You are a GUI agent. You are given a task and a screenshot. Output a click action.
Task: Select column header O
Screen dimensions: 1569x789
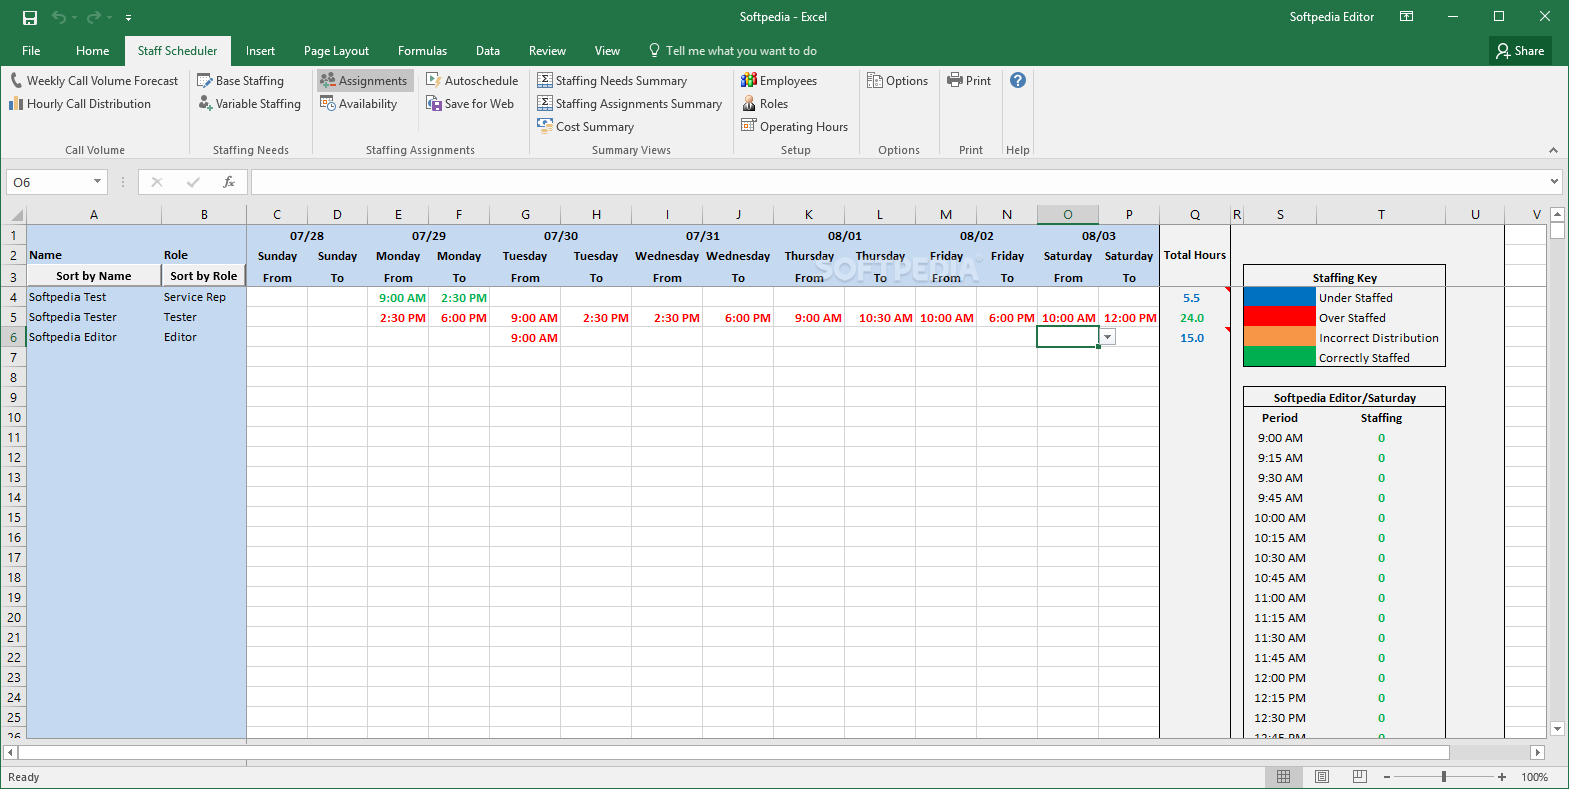click(1068, 215)
